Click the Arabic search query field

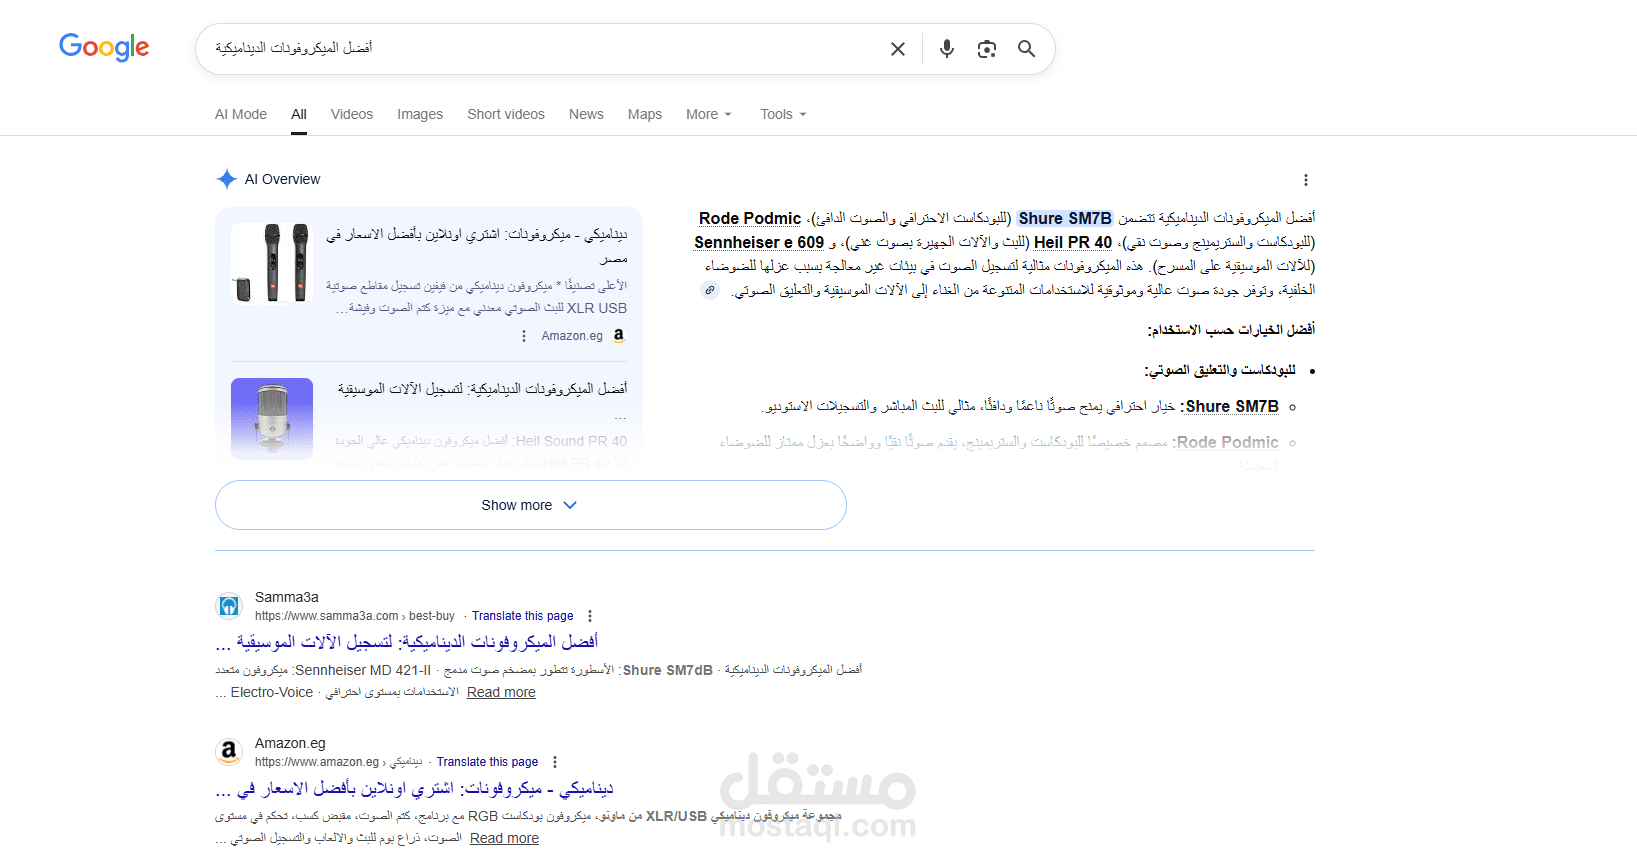point(540,48)
